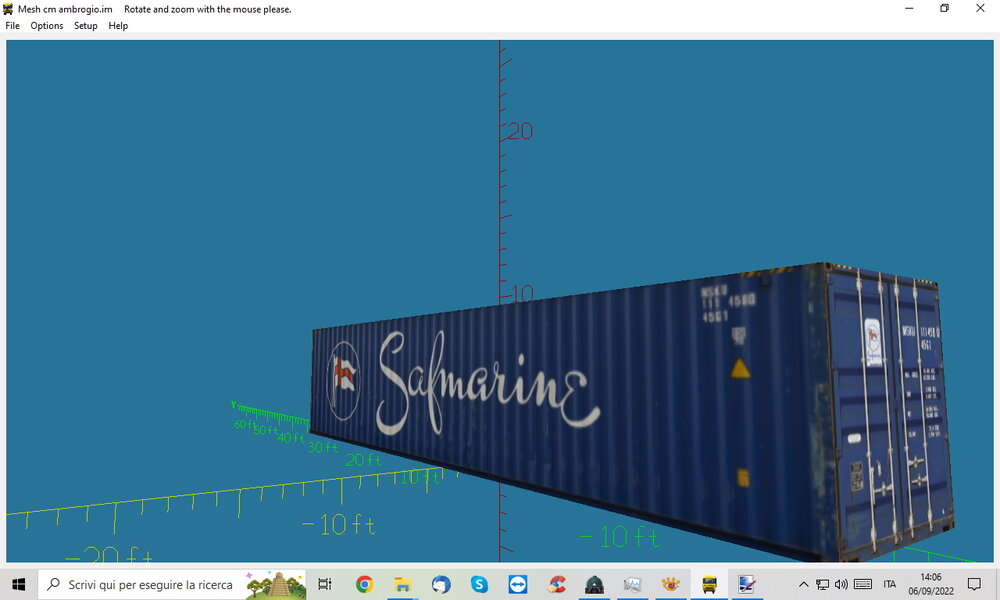This screenshot has height=600, width=1000.
Task: Open the dark dome-shaped taskbar app
Action: (594, 584)
